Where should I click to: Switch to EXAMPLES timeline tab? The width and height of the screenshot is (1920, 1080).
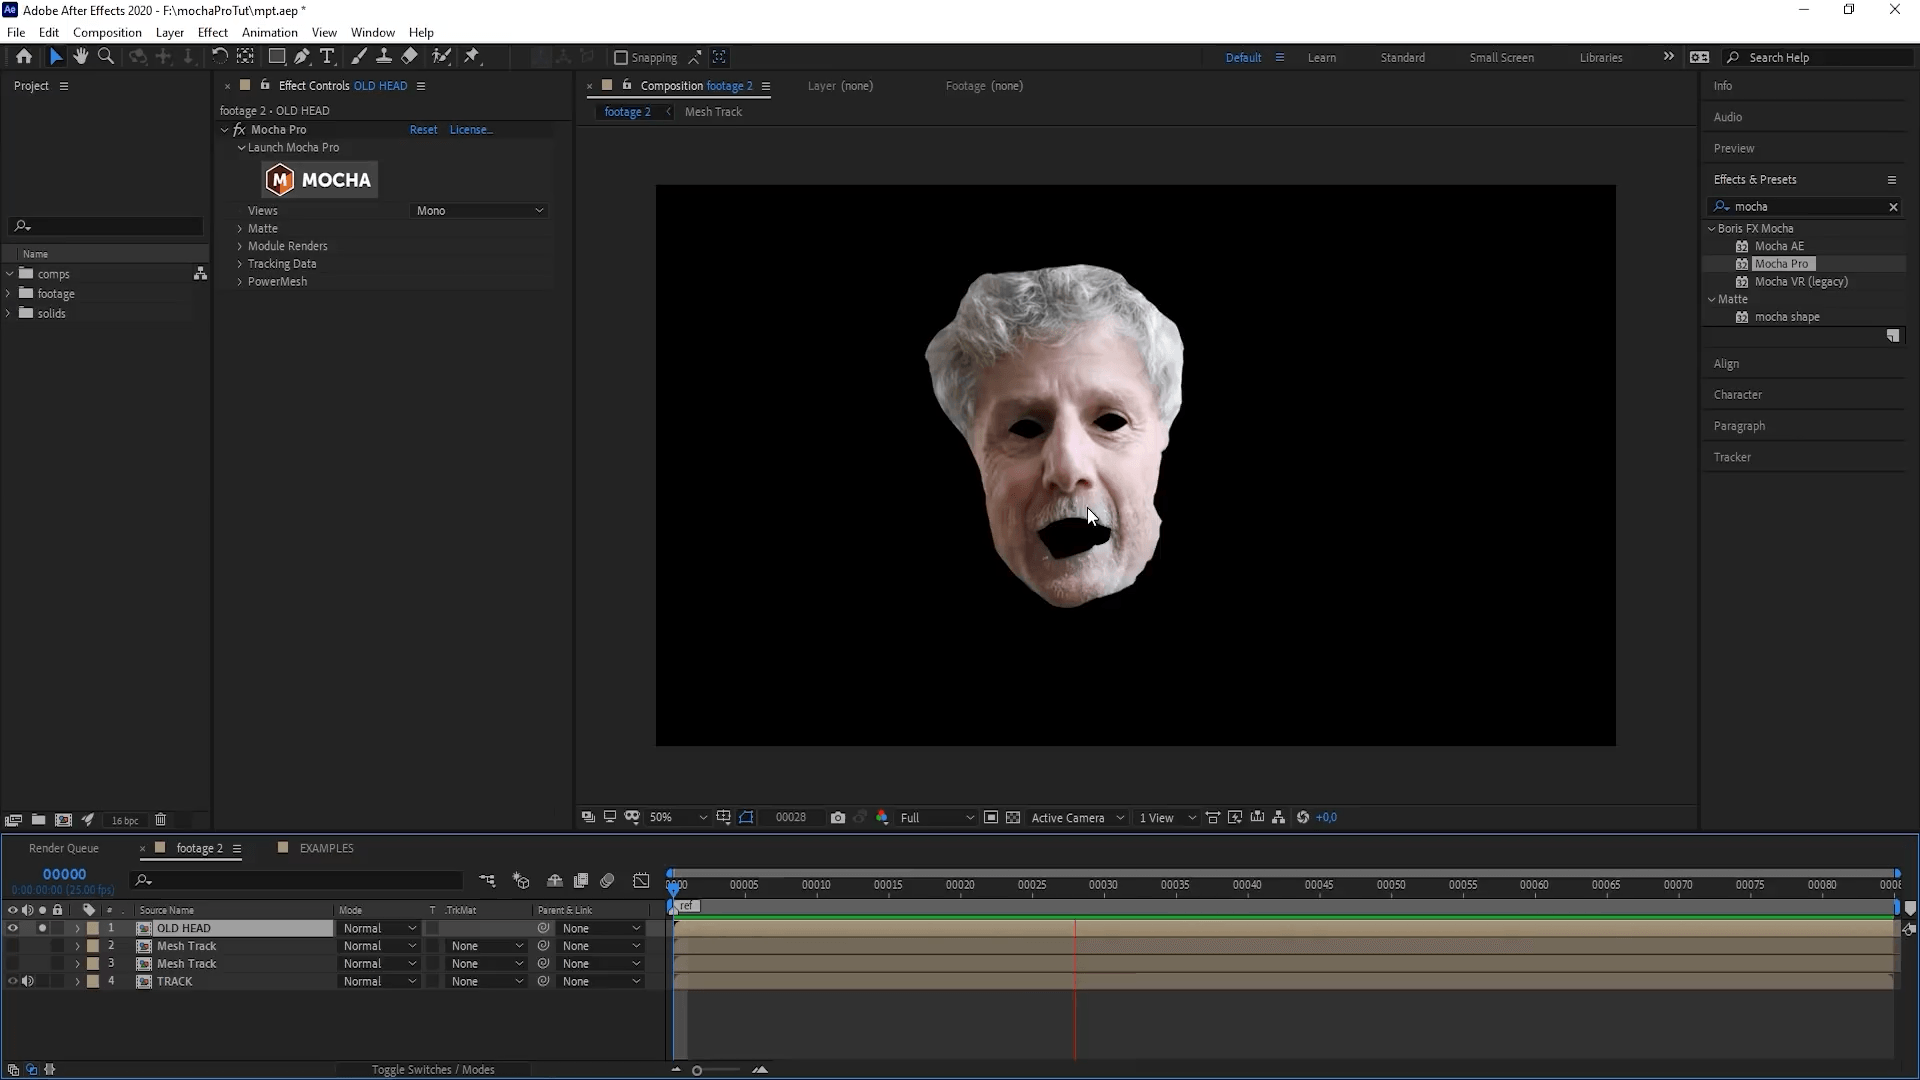[x=326, y=848]
